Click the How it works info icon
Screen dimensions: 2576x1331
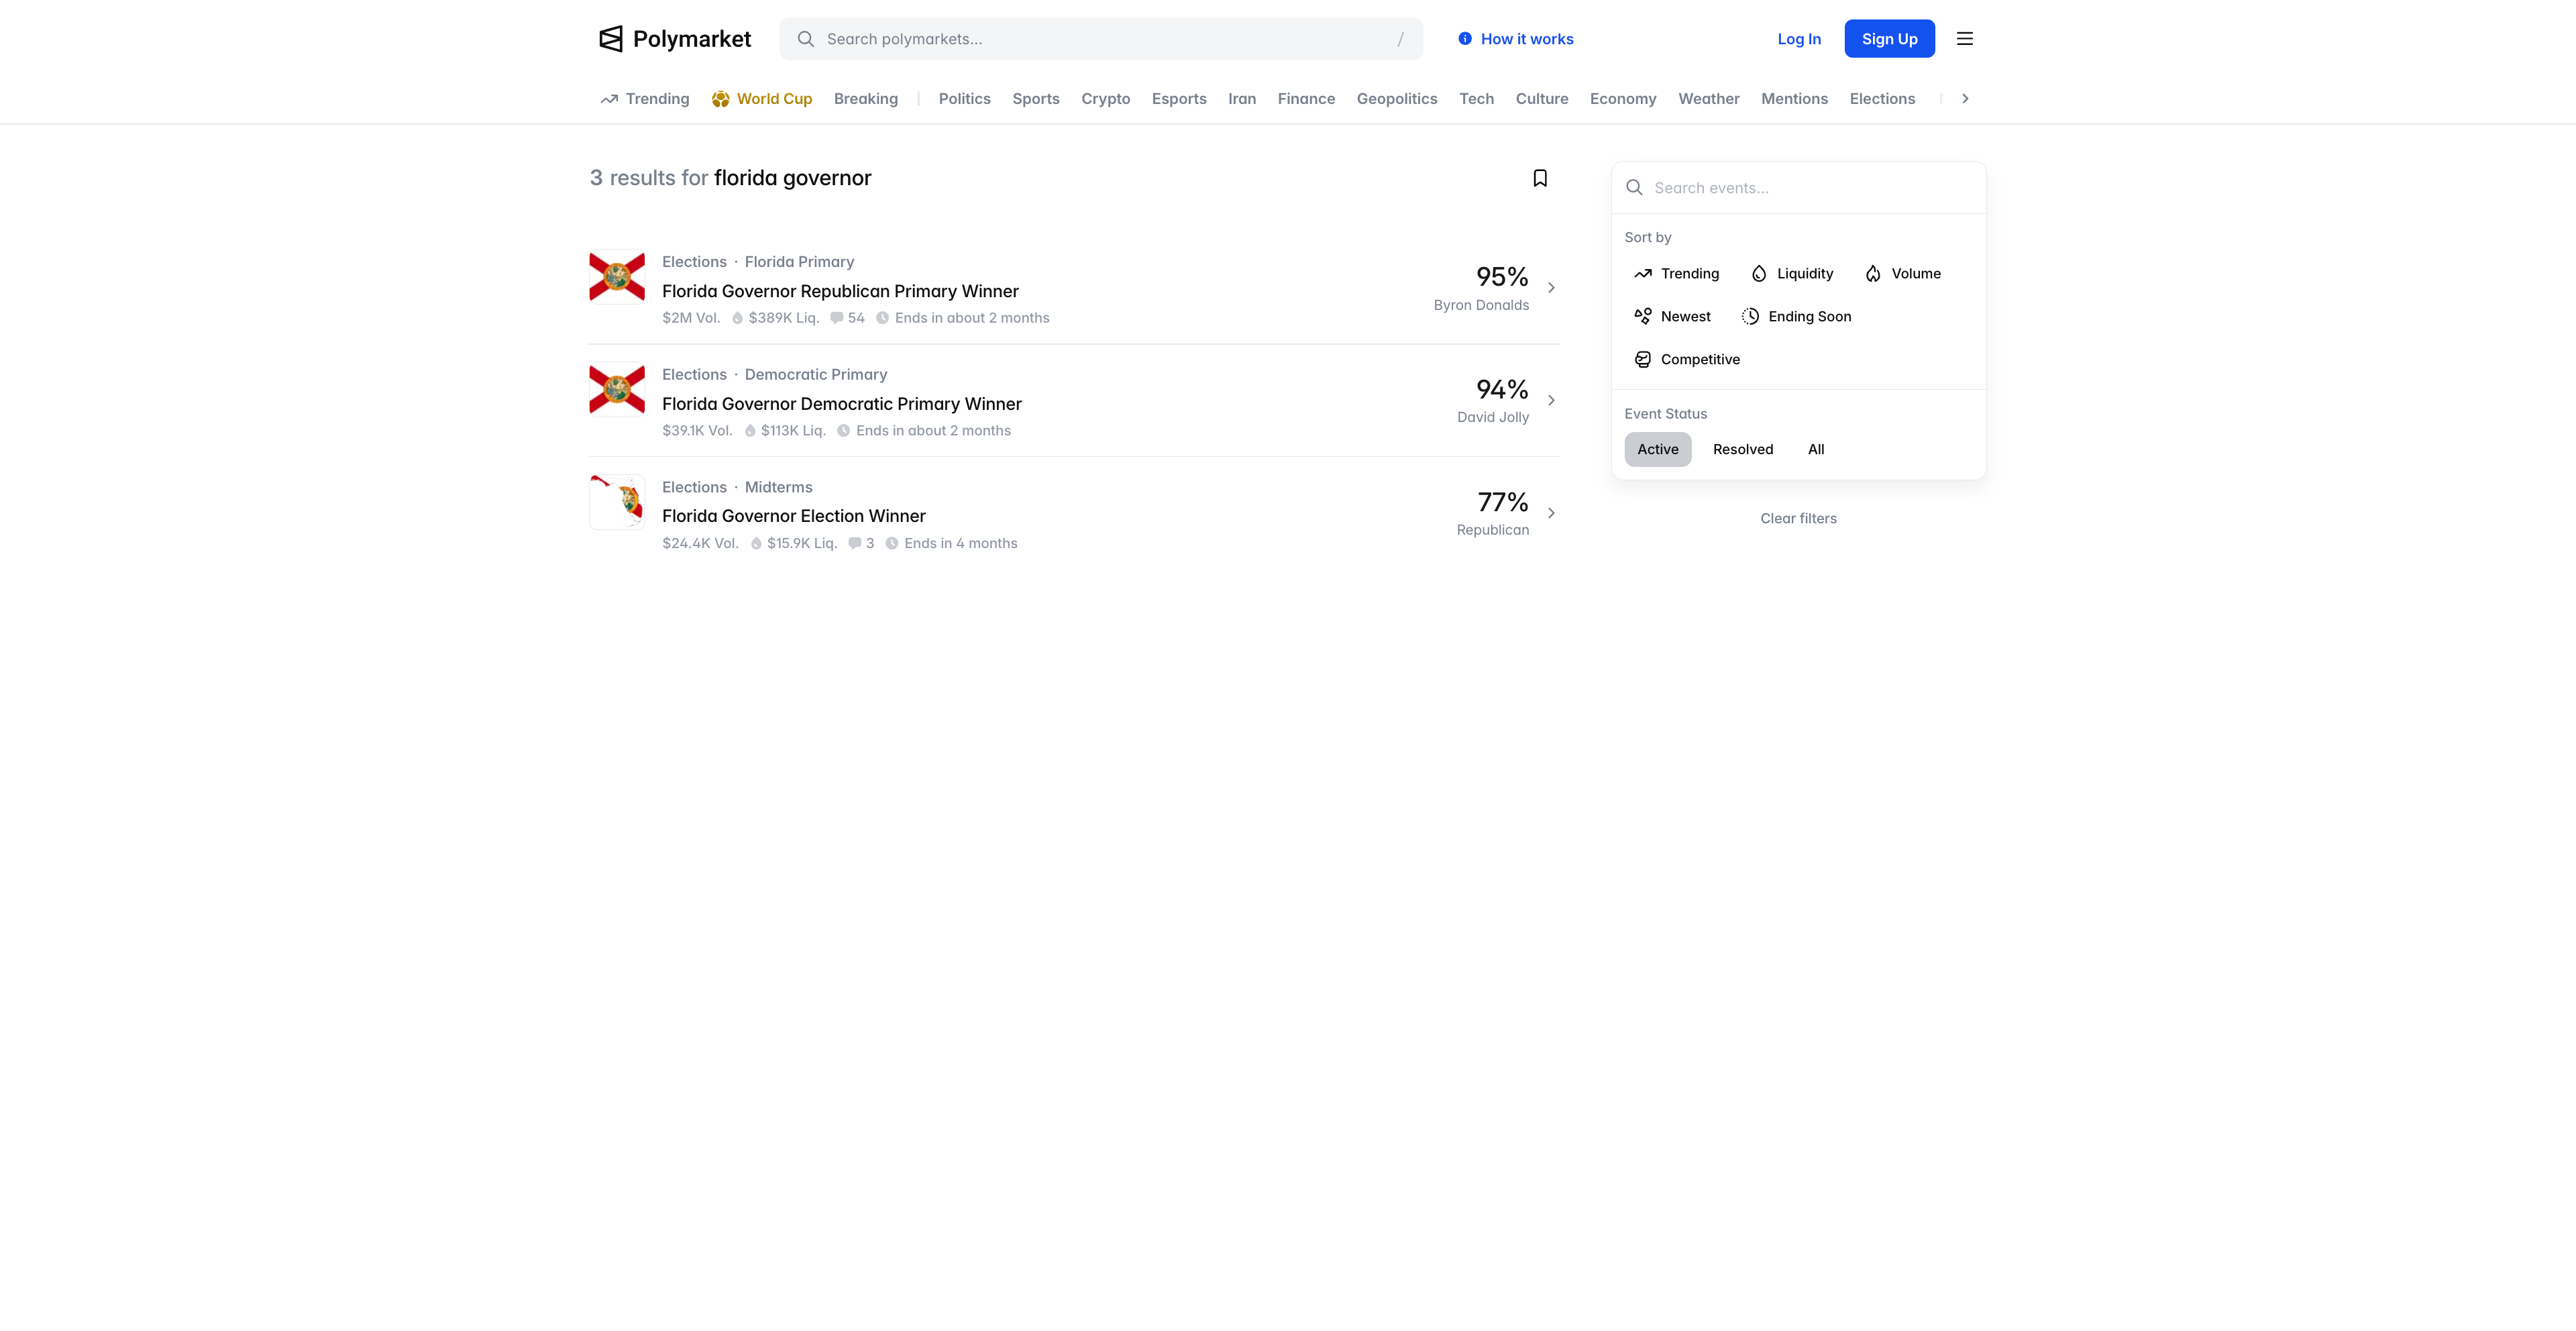1465,39
